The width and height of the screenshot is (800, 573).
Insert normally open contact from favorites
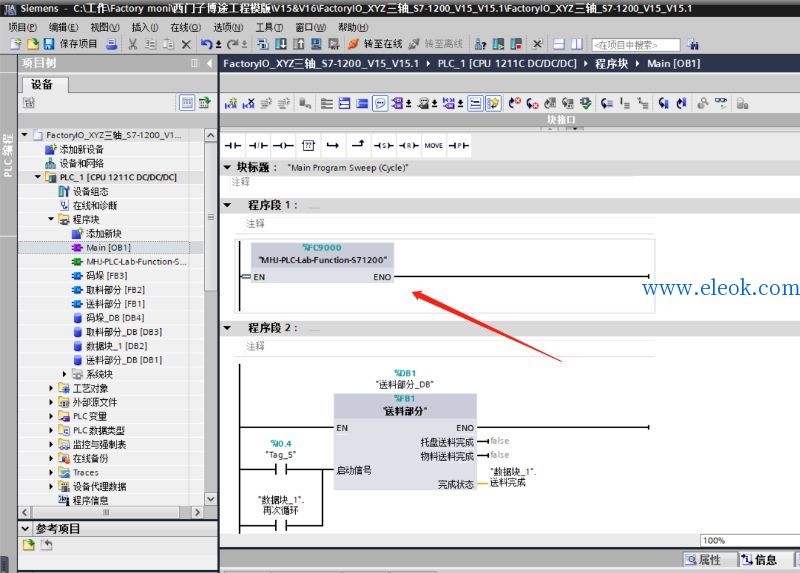[233, 145]
